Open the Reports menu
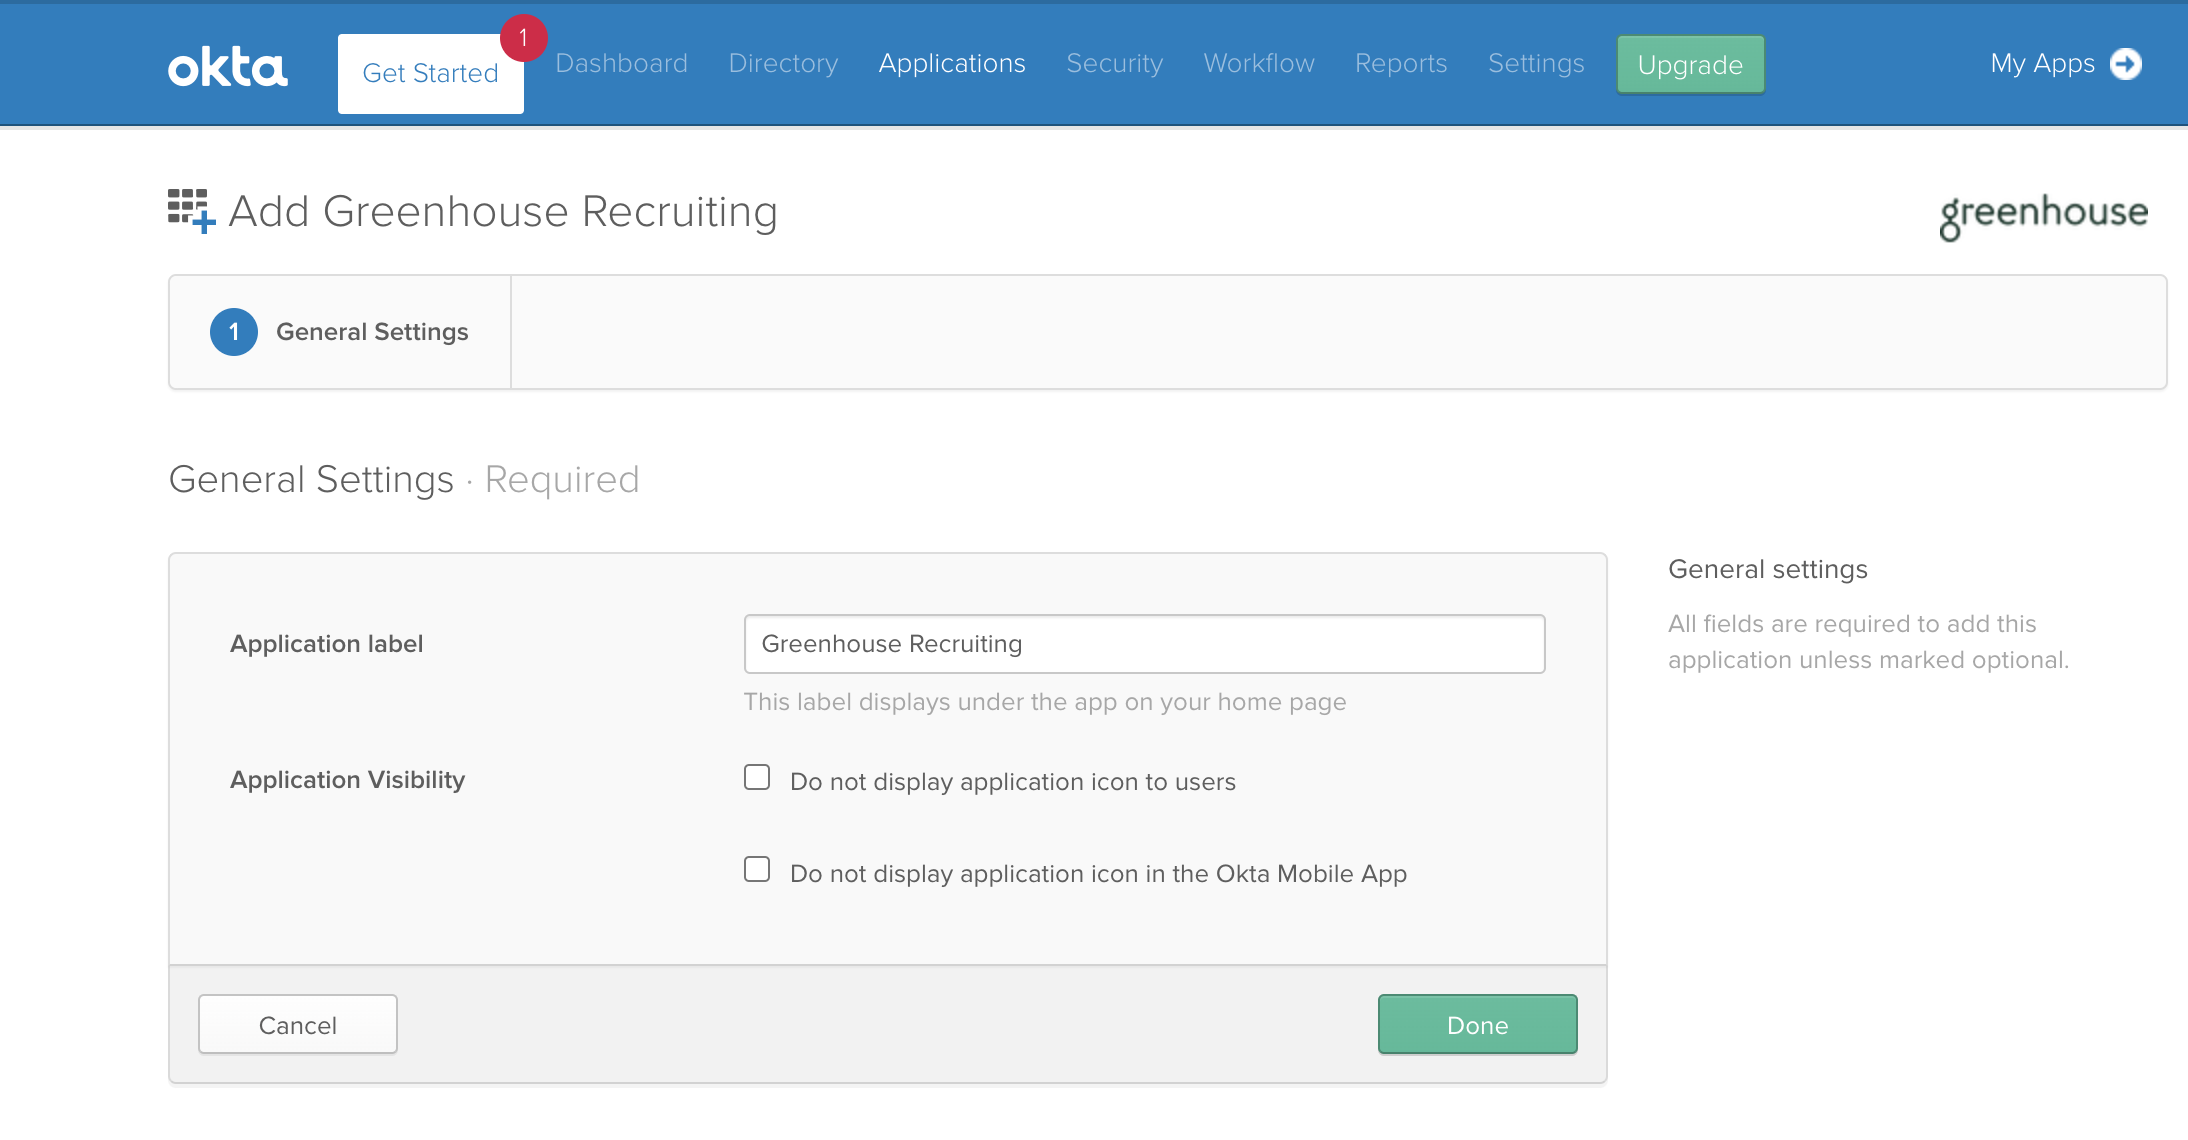 tap(1401, 64)
